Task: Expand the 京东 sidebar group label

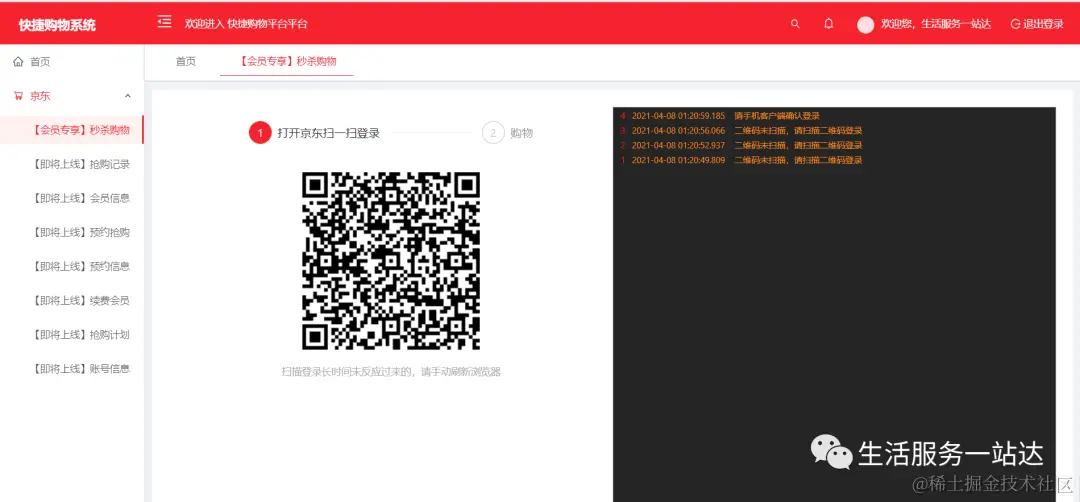Action: [40, 96]
